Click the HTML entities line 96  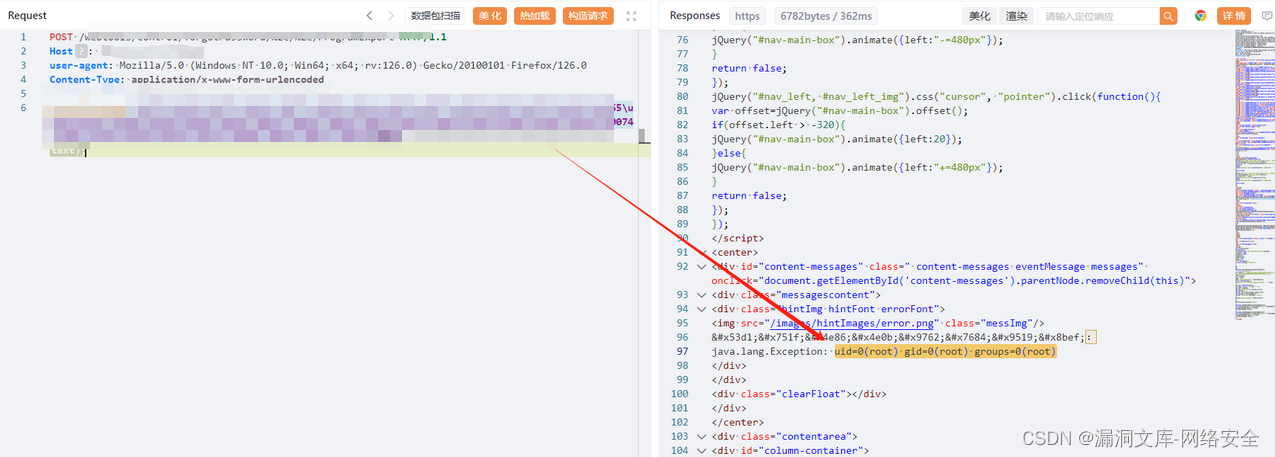[x=904, y=337]
